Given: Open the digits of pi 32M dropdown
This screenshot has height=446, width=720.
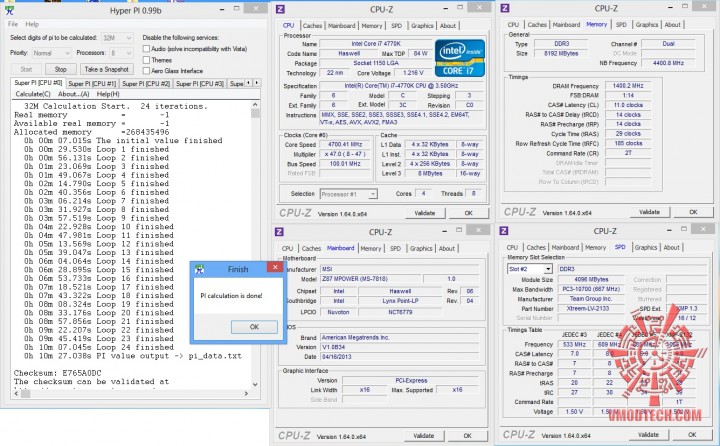Looking at the screenshot, I should [117, 38].
